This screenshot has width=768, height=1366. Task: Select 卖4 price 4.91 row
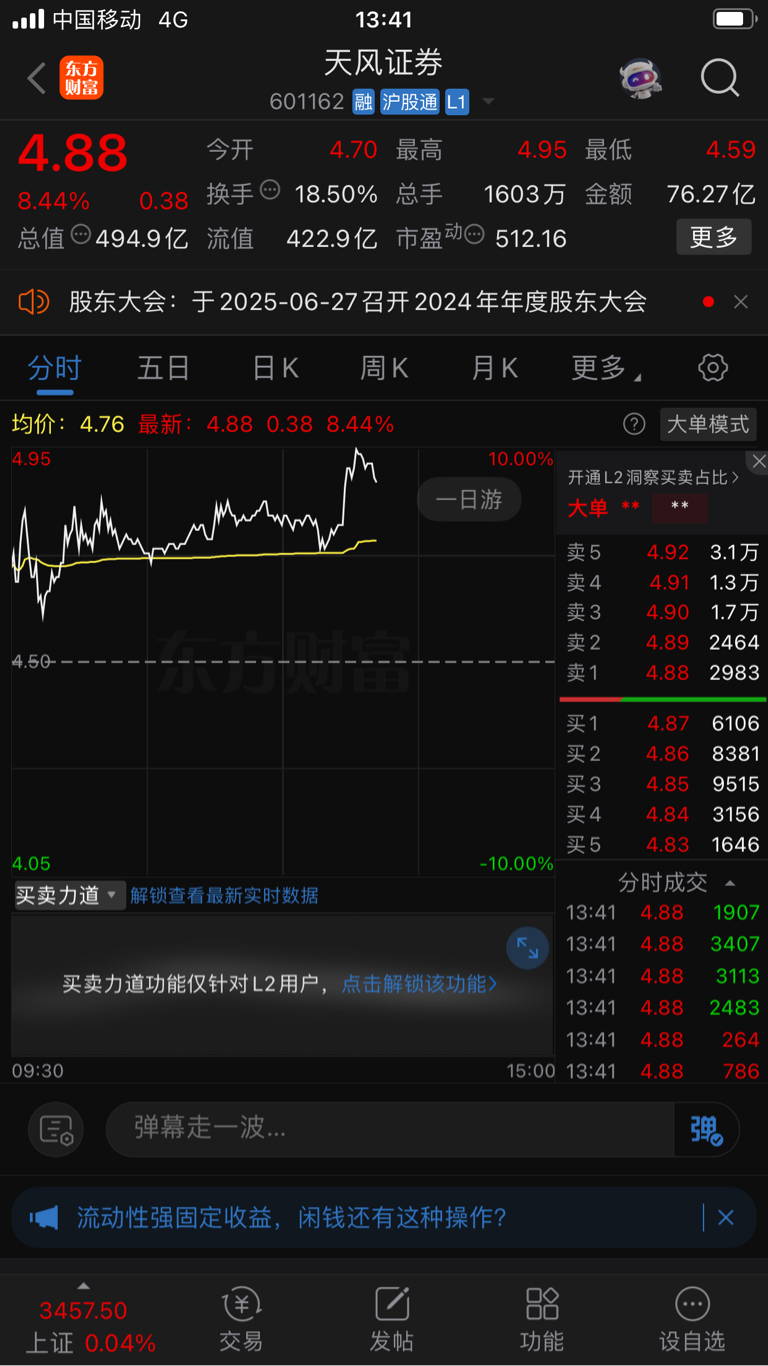tap(662, 582)
